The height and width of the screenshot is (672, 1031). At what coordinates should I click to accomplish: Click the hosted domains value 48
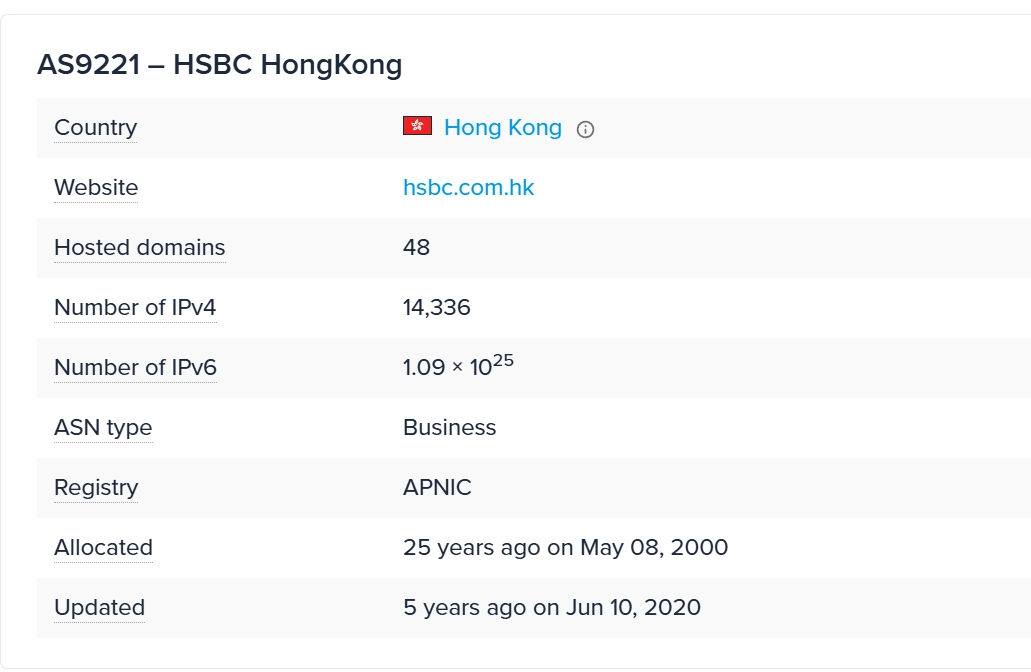click(x=416, y=248)
